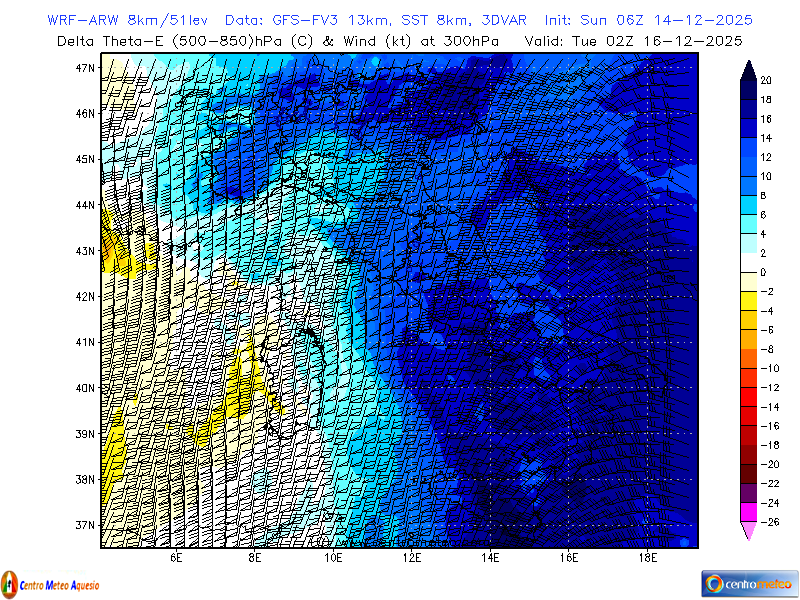This screenshot has height=600, width=800.
Task: Click the 18E longitude label
Action: tap(647, 558)
